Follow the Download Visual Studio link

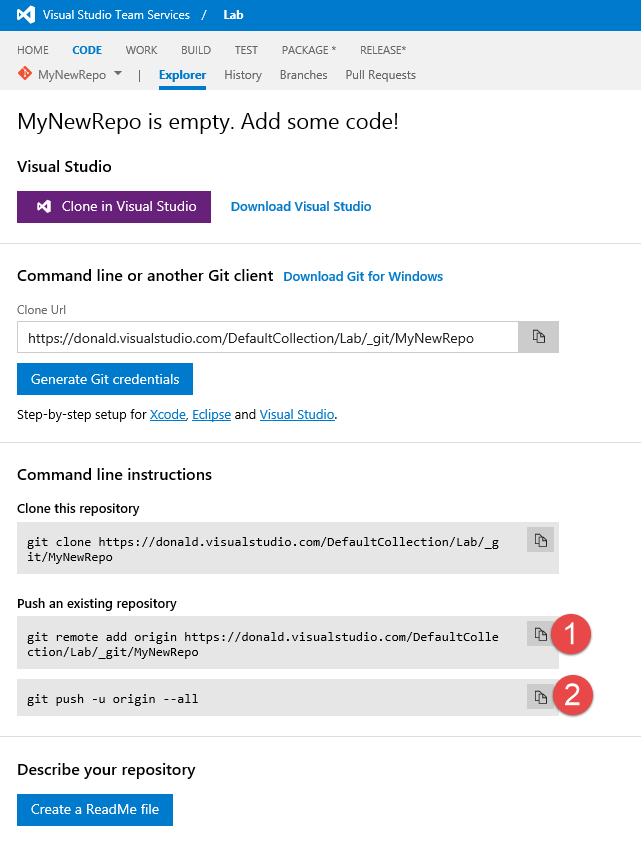301,207
